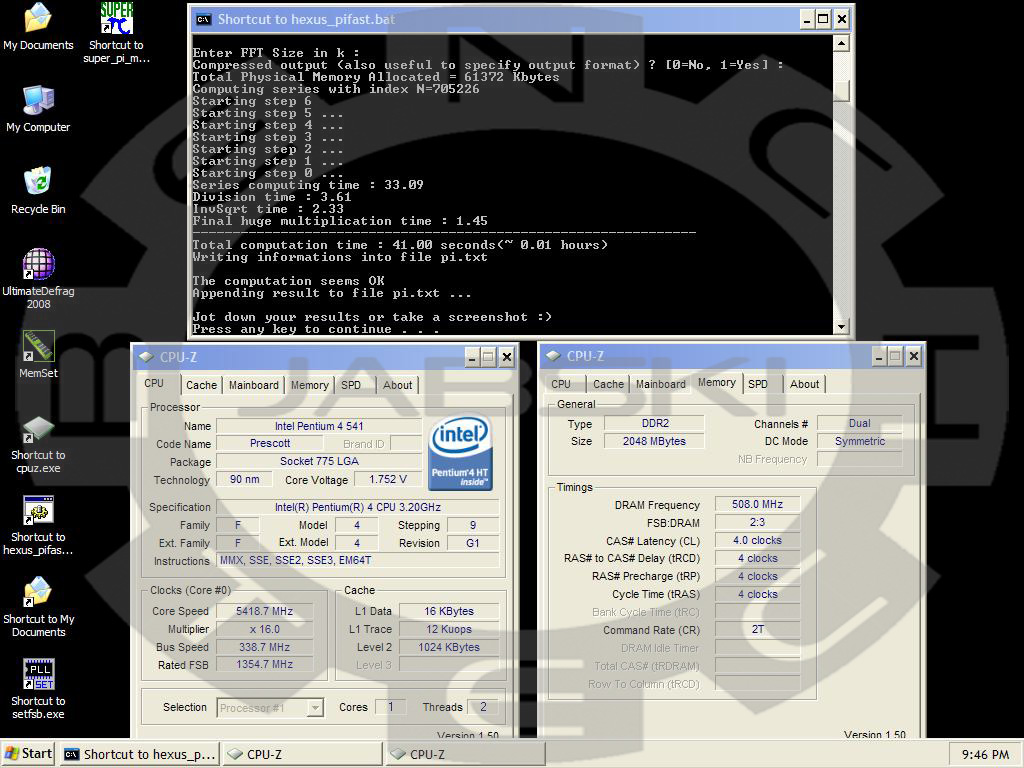This screenshot has width=1024, height=768.
Task: Click the Total computation time line in console
Action: coord(400,245)
